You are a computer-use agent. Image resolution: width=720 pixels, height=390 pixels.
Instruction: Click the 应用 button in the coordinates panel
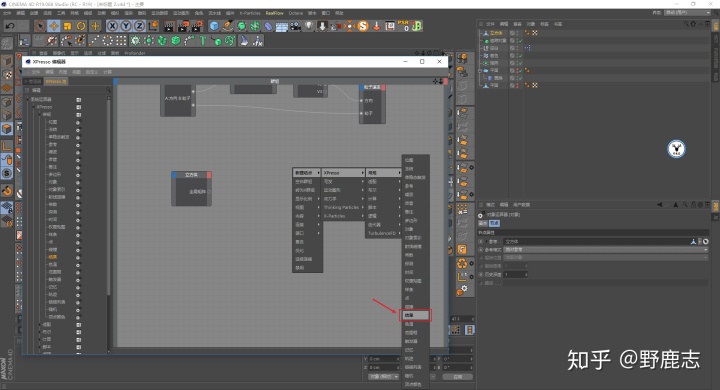457,377
